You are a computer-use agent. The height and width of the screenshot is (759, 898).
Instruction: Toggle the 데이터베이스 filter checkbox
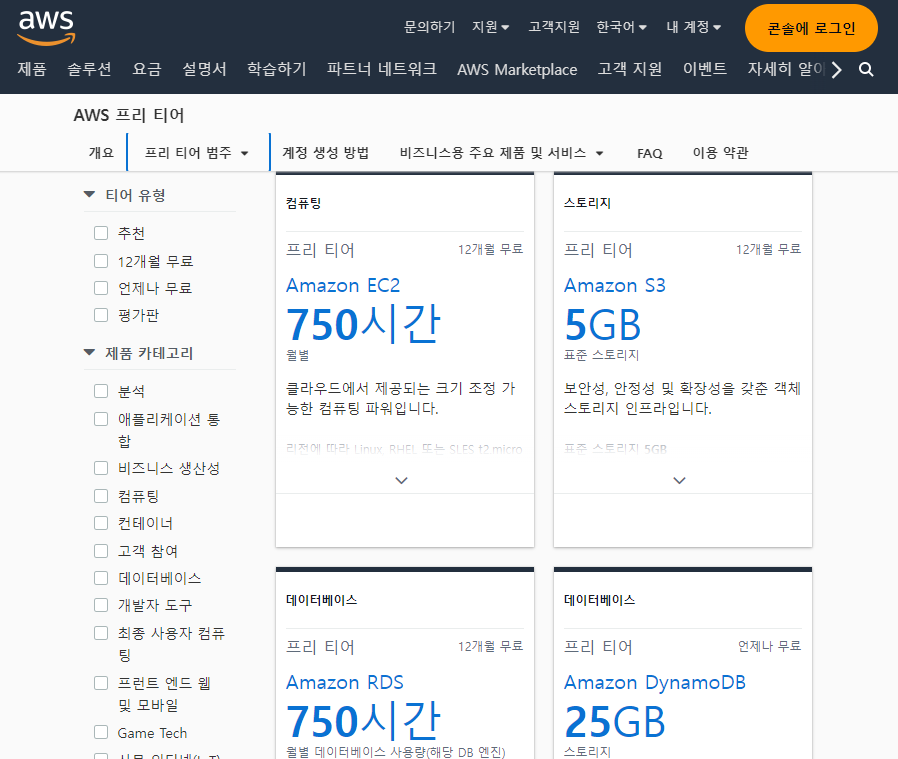click(101, 578)
